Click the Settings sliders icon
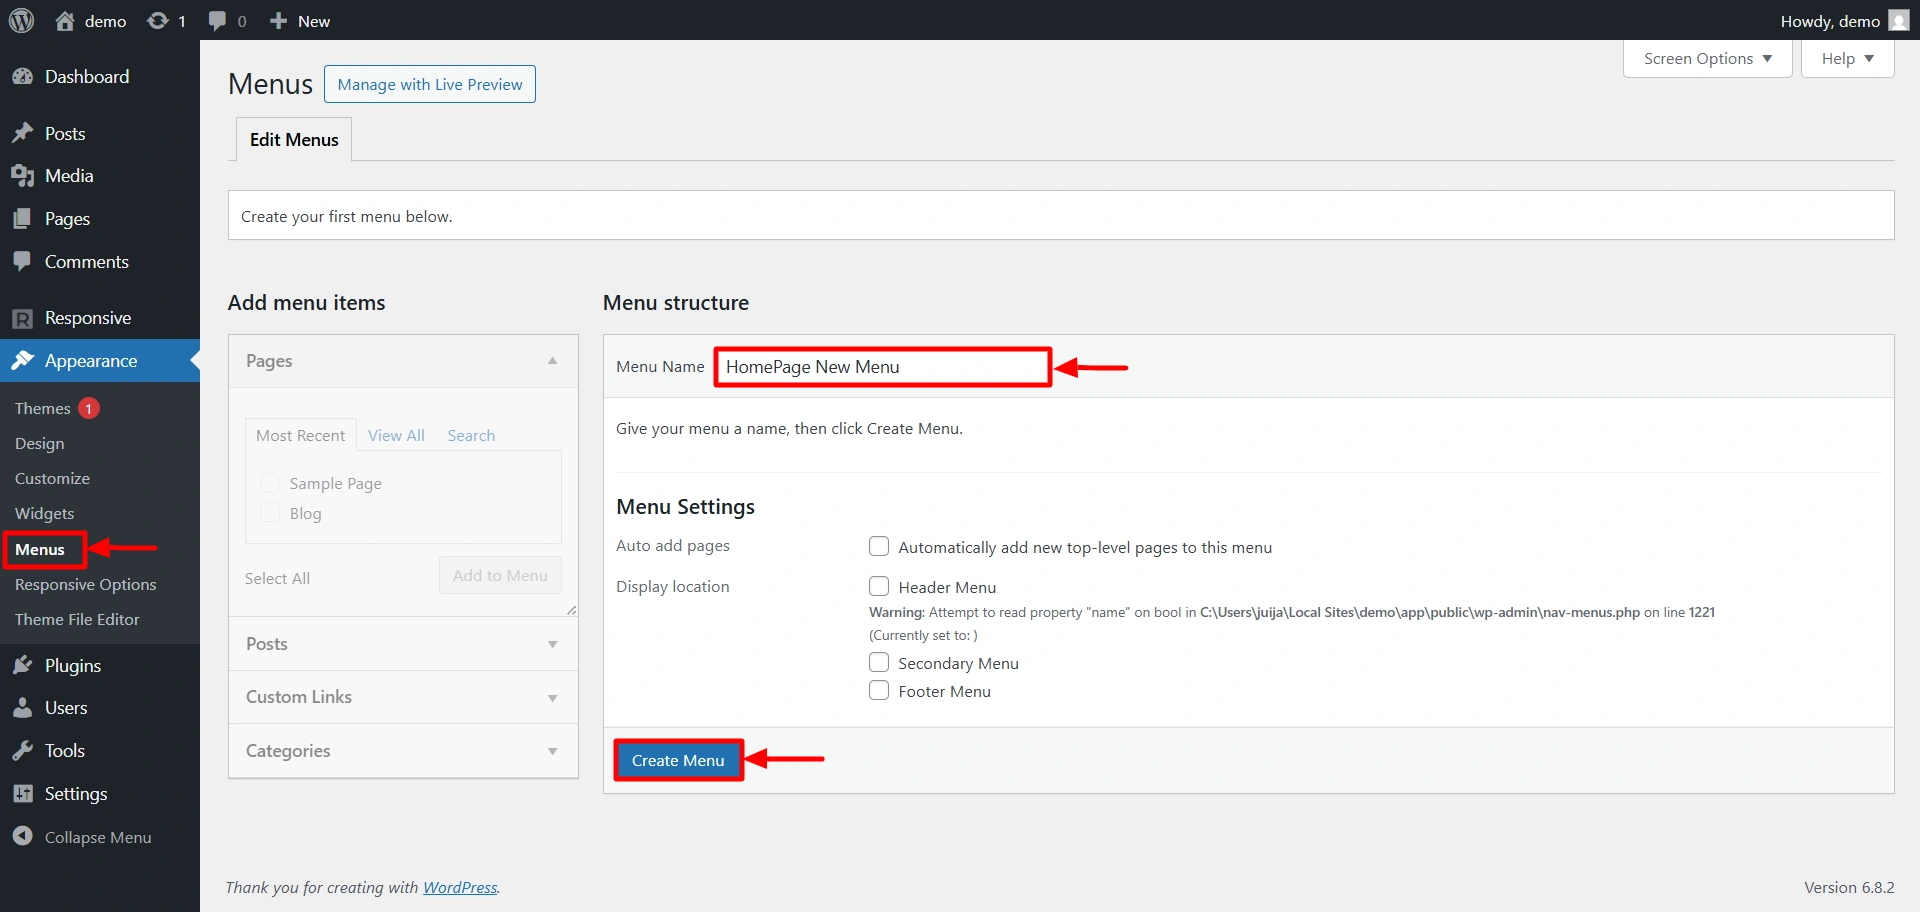The width and height of the screenshot is (1920, 912). (22, 793)
